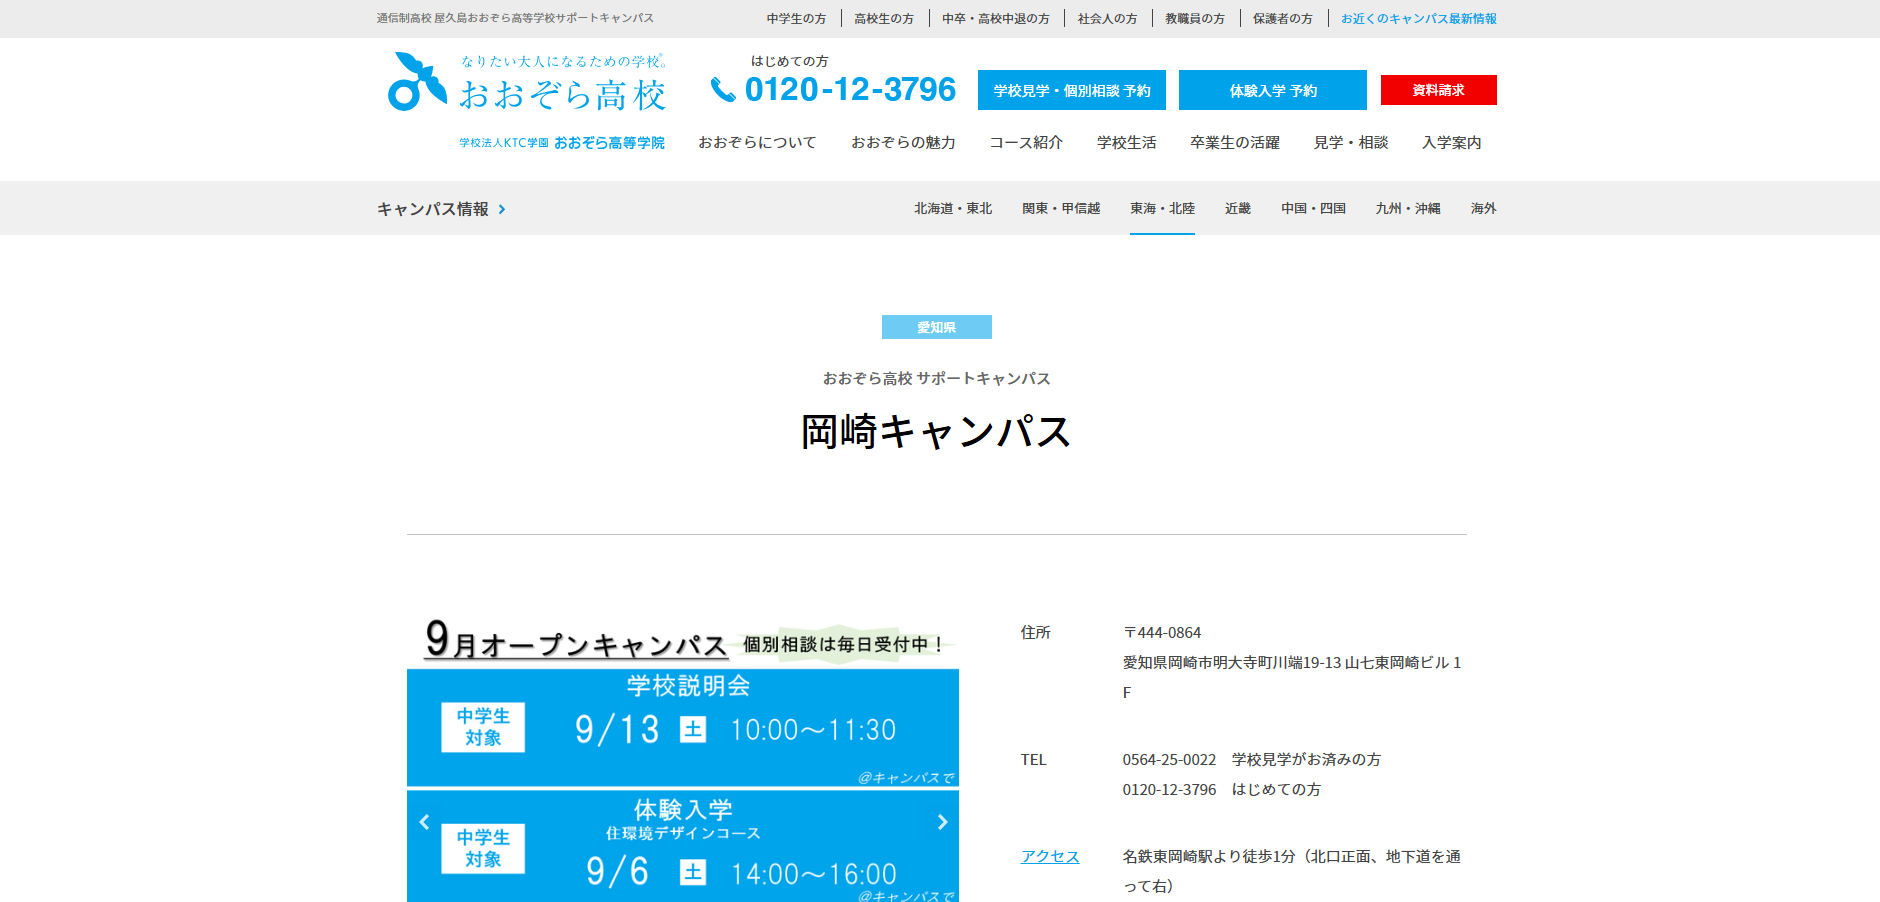This screenshot has width=1880, height=902.
Task: Click the おおぞら高校 logo
Action: [527, 82]
